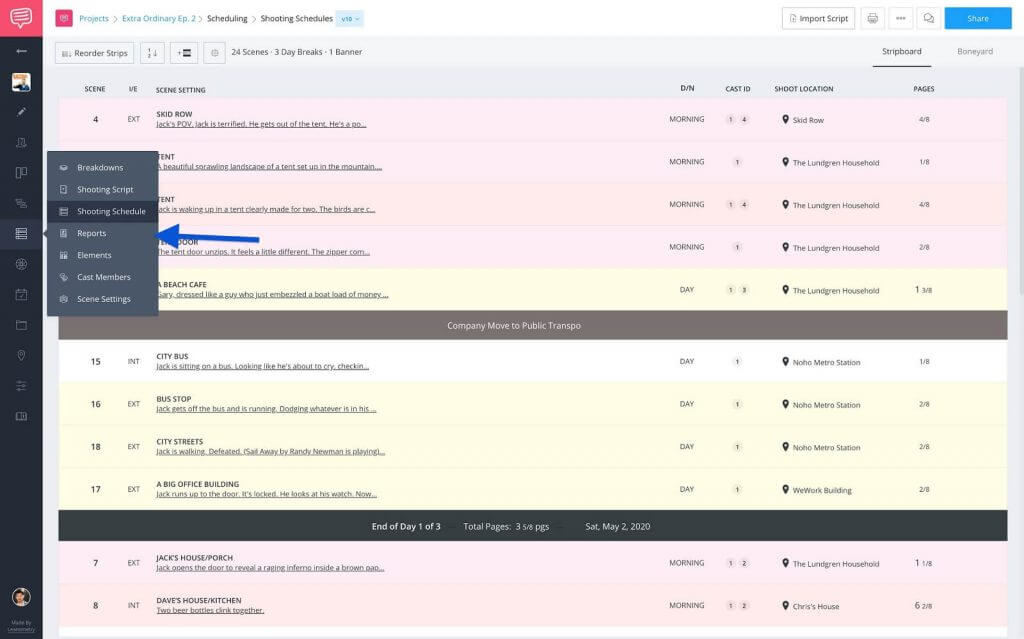The width and height of the screenshot is (1024, 639).
Task: Select Cast Members in the flyout menu
Action: (x=103, y=277)
